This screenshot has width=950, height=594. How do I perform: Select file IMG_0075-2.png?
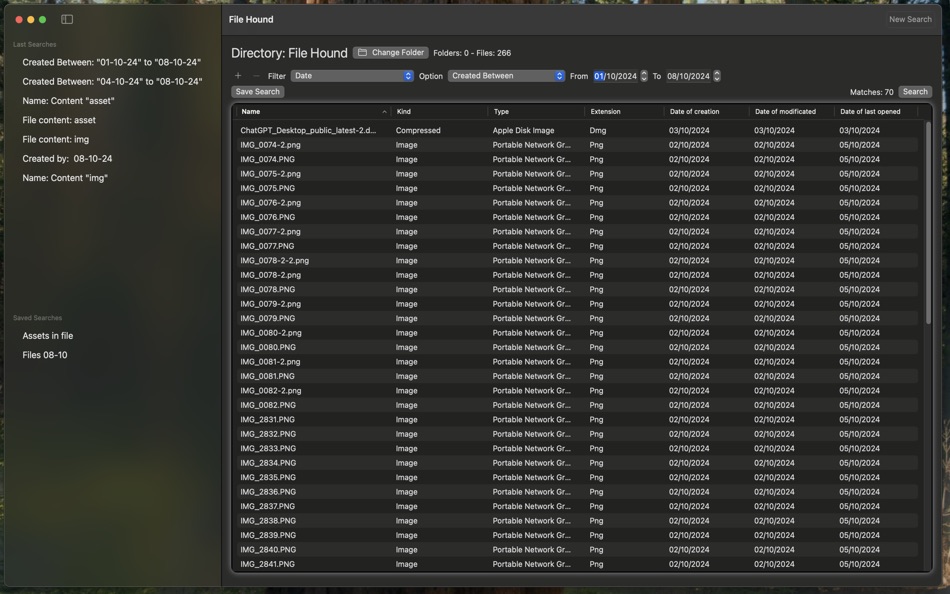[x=577, y=174]
